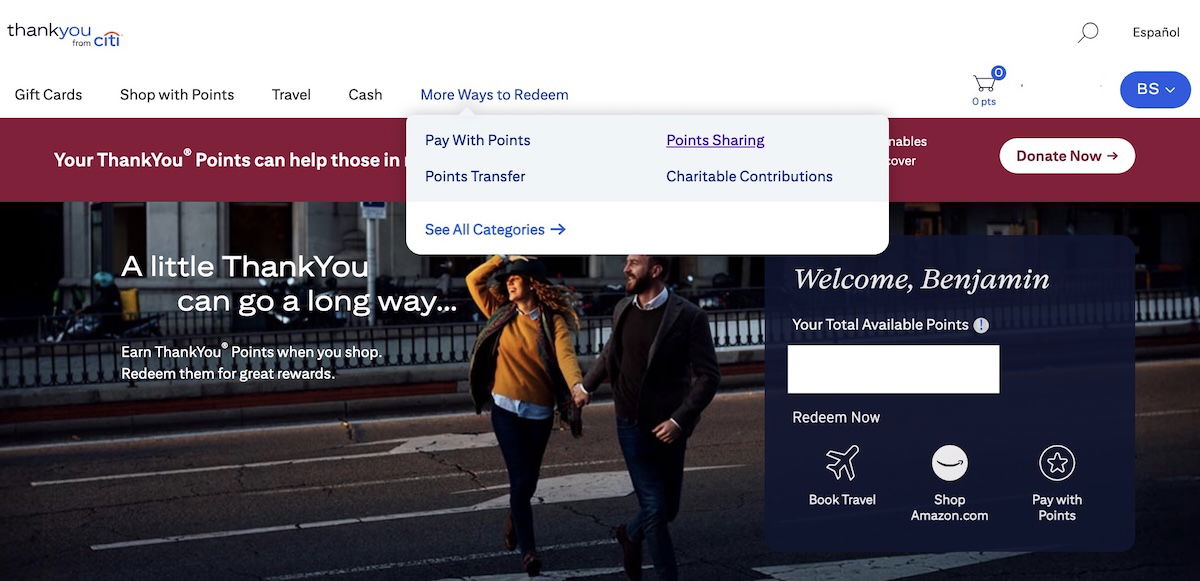The image size is (1200, 581).
Task: Click the Donate Now button
Action: tap(1067, 156)
